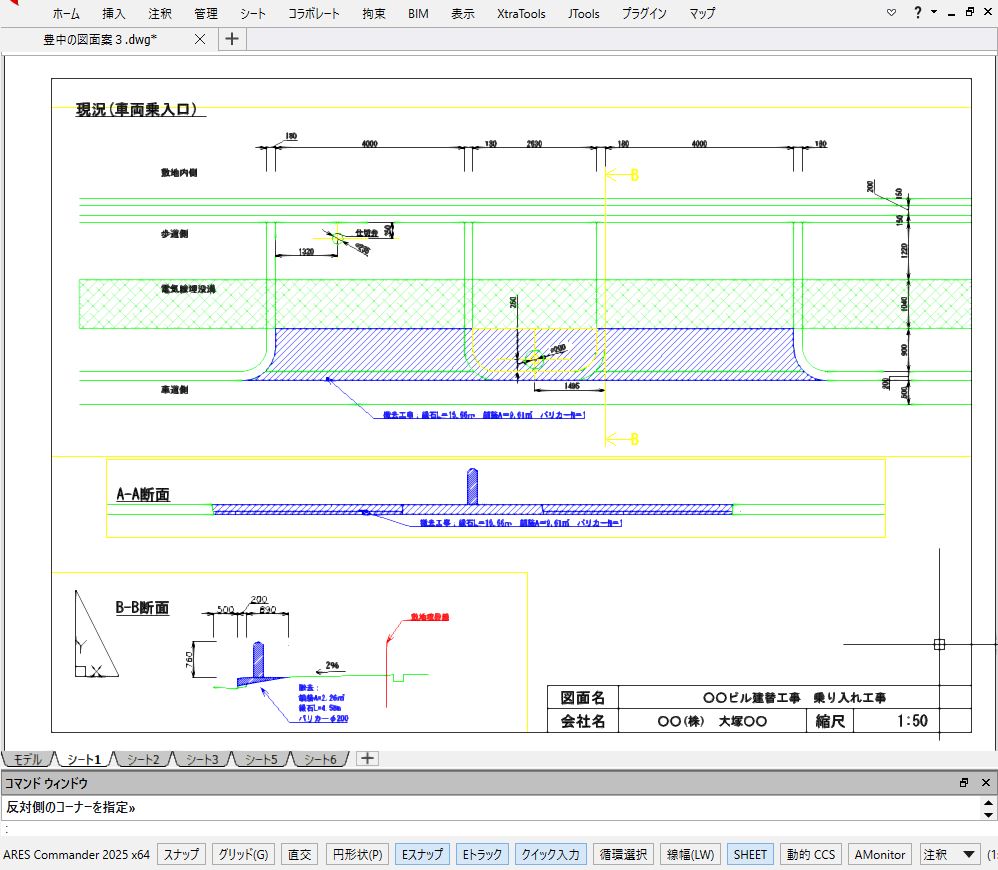Switch to the XtraTools ribbon tab
998x870 pixels.
tap(521, 14)
